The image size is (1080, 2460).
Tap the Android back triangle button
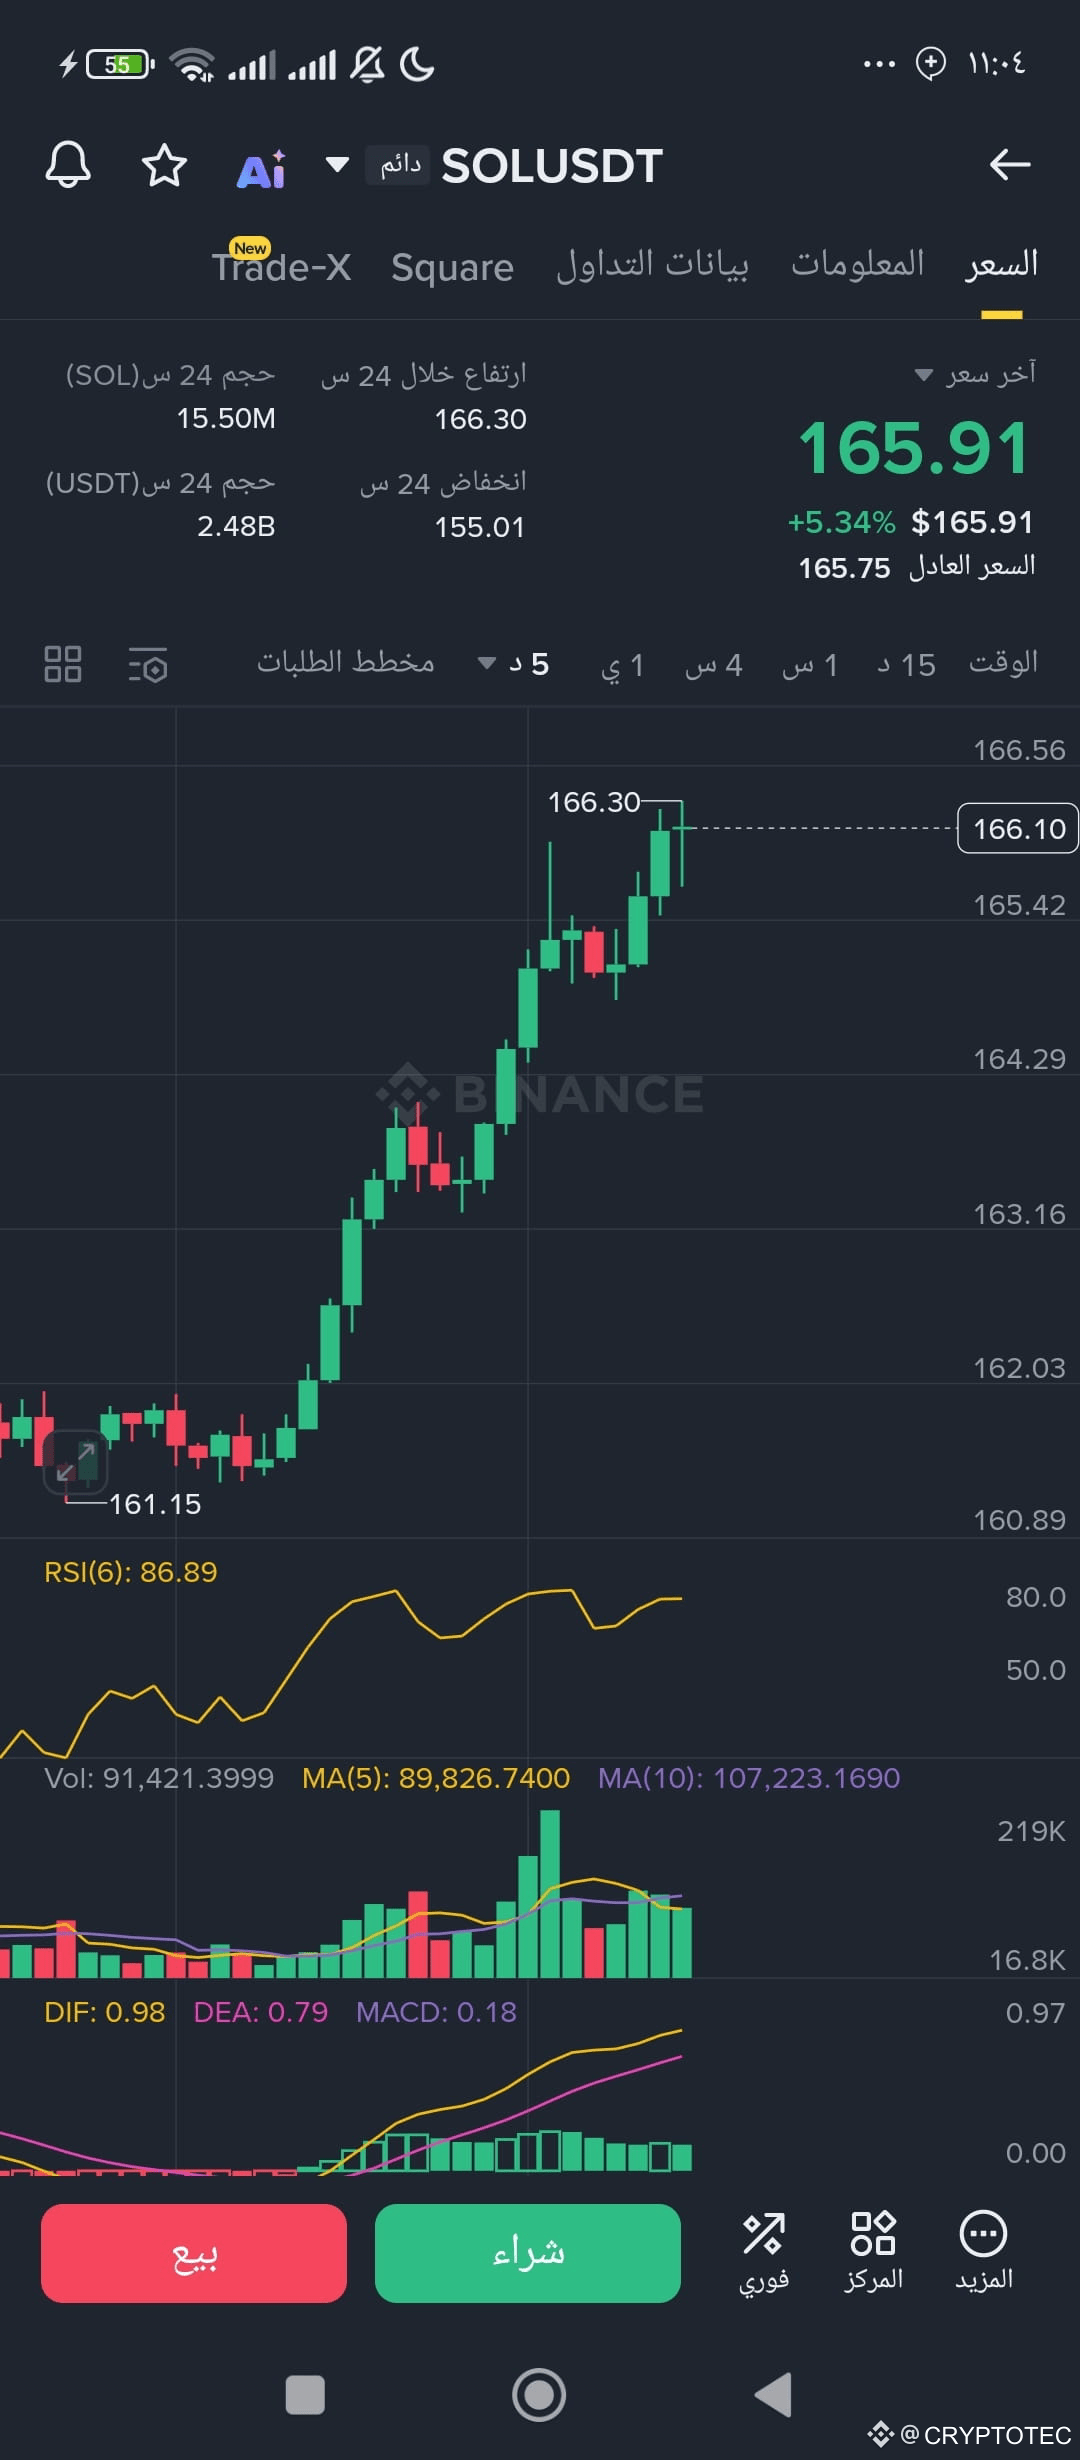click(x=774, y=2395)
